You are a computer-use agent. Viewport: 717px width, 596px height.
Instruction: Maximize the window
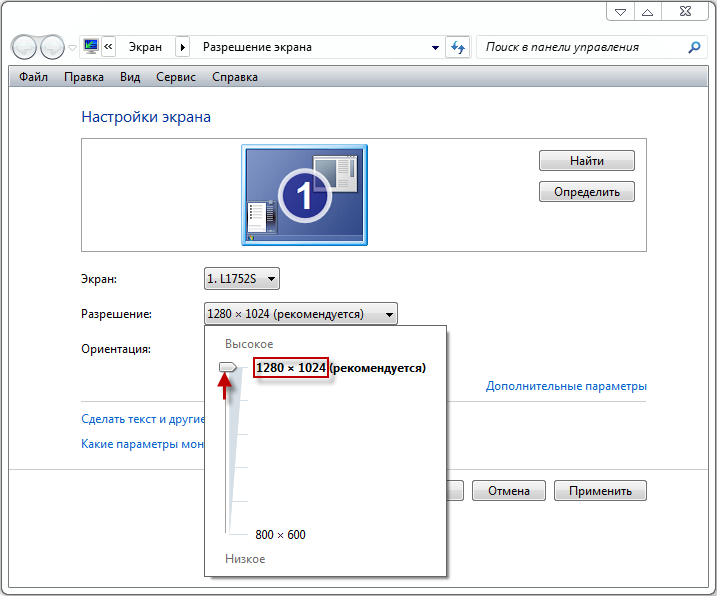click(647, 11)
